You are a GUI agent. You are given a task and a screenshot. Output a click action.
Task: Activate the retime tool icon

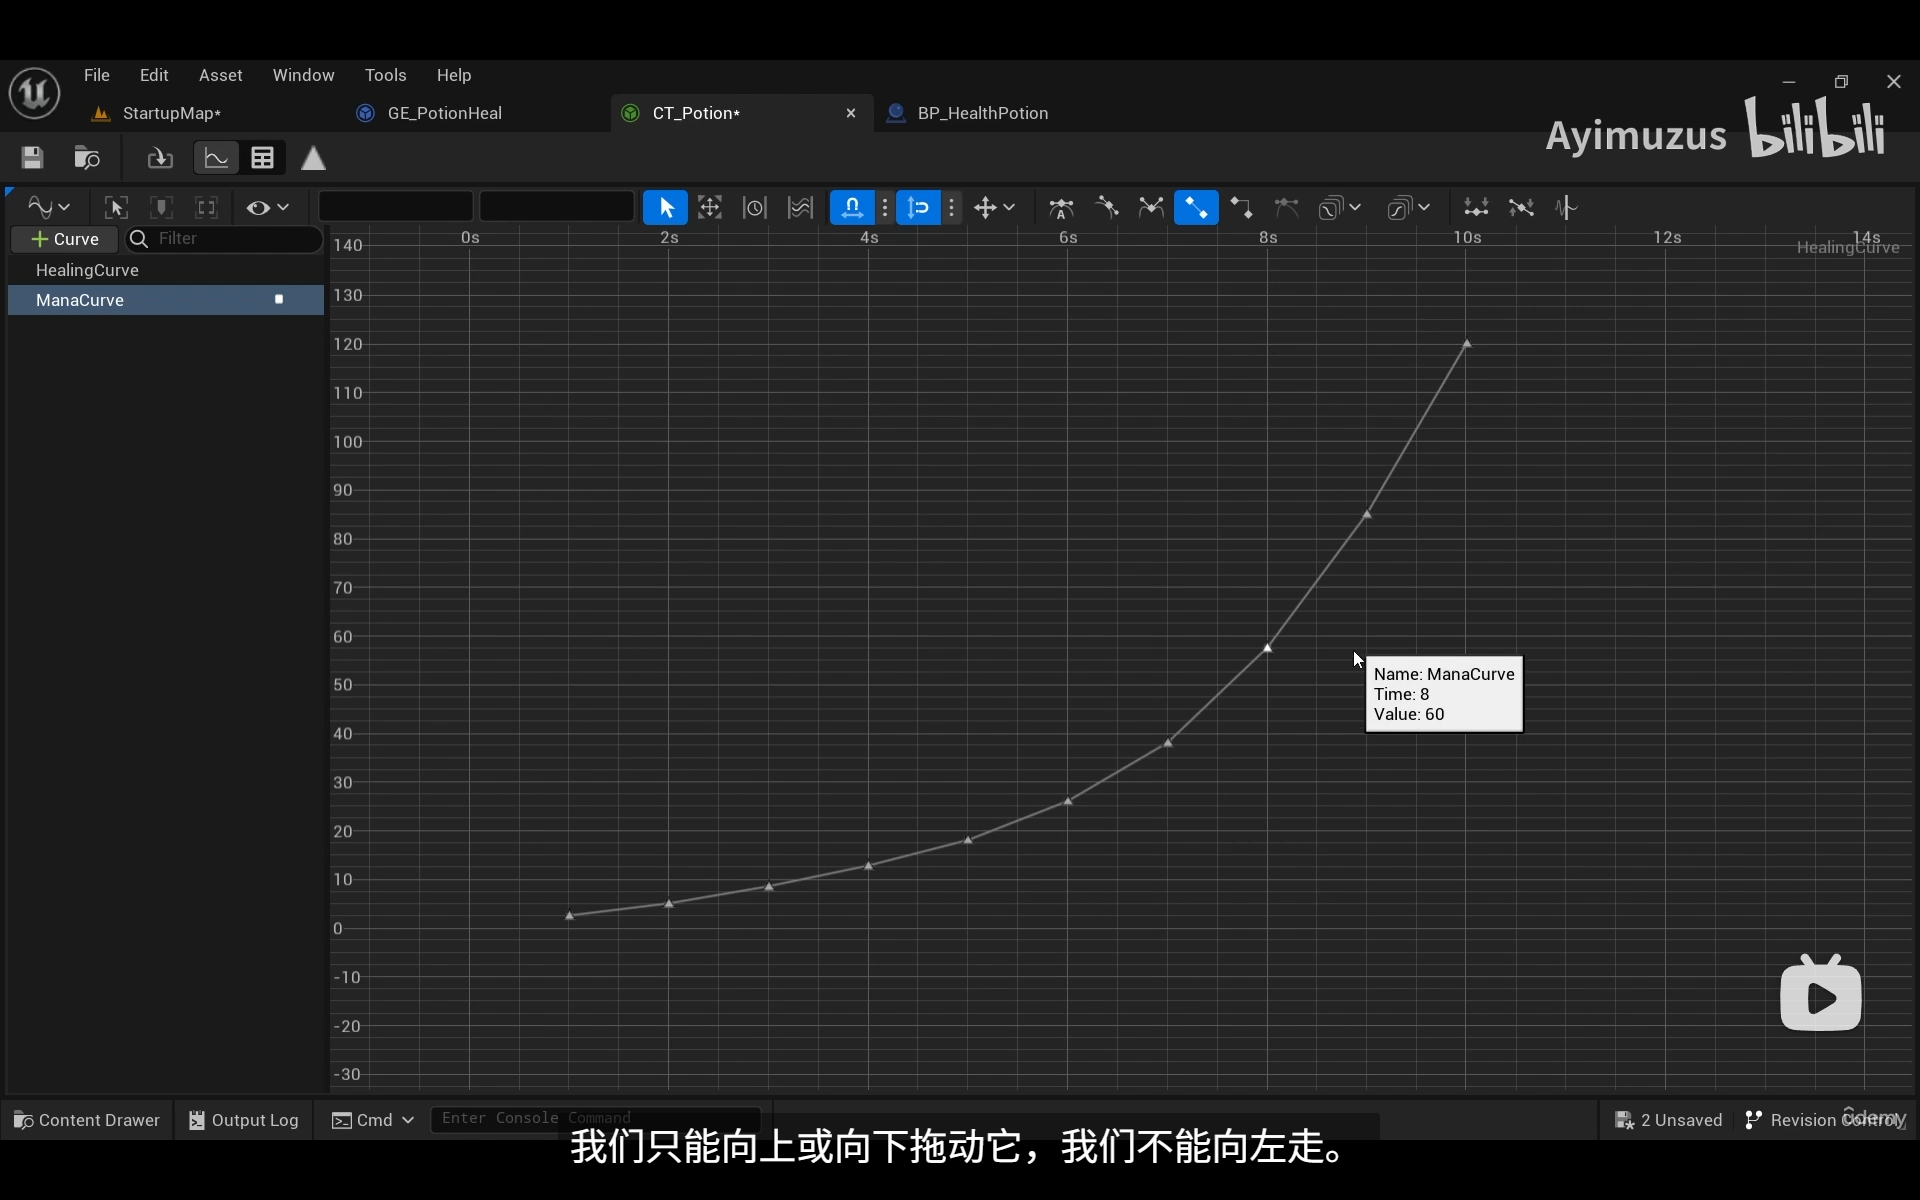coord(754,208)
